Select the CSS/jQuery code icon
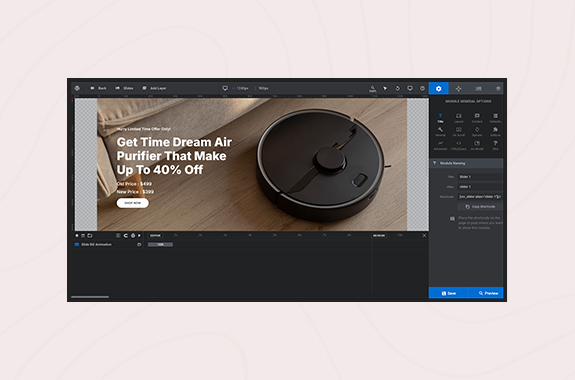Viewport: 575px width, 380px height. 459,145
